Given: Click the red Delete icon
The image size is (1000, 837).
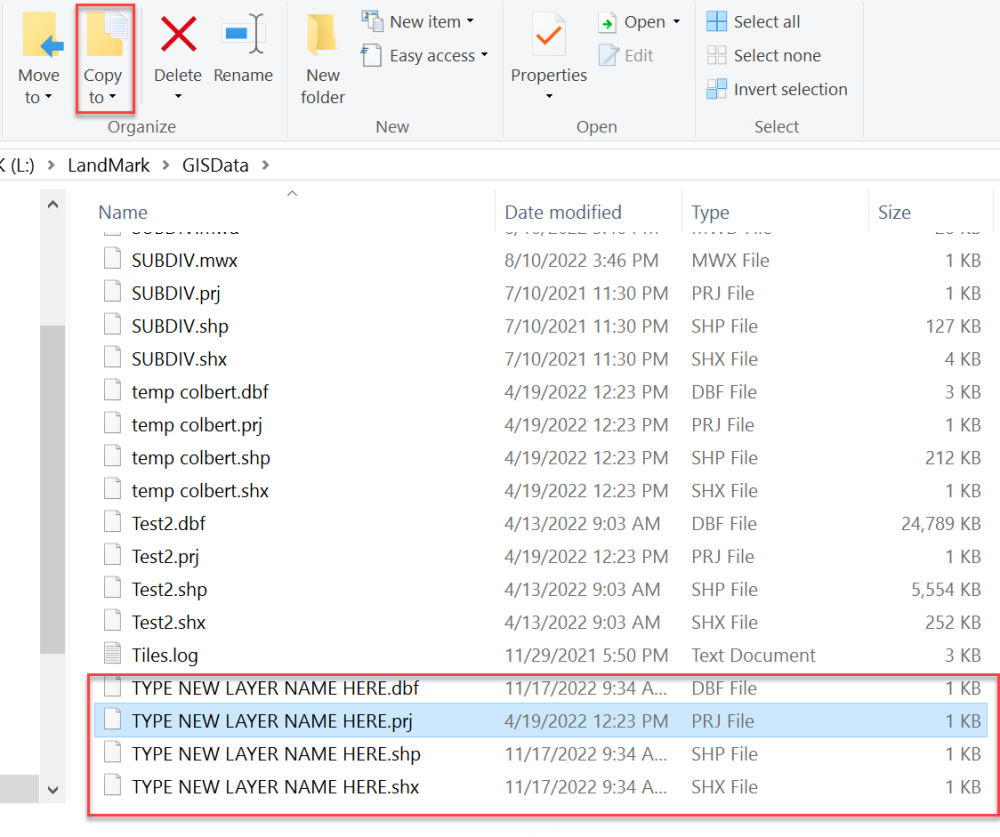Looking at the screenshot, I should 178,34.
